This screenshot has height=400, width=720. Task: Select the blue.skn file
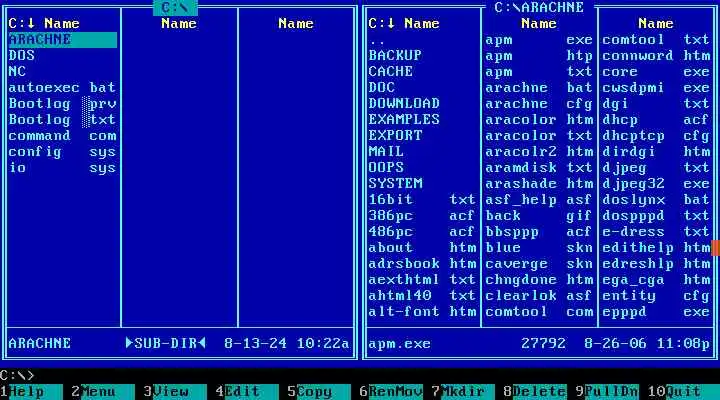tap(539, 248)
